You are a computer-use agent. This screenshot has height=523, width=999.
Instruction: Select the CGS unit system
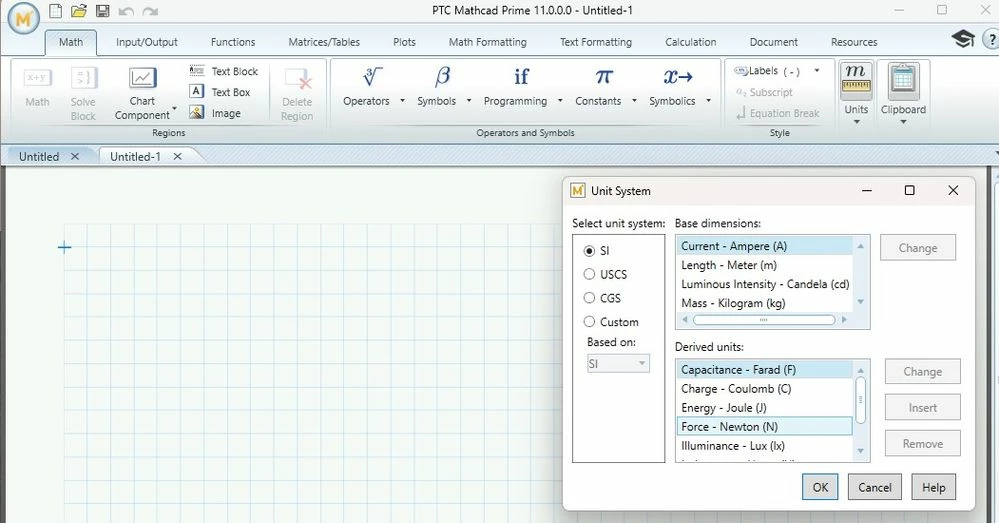589,298
